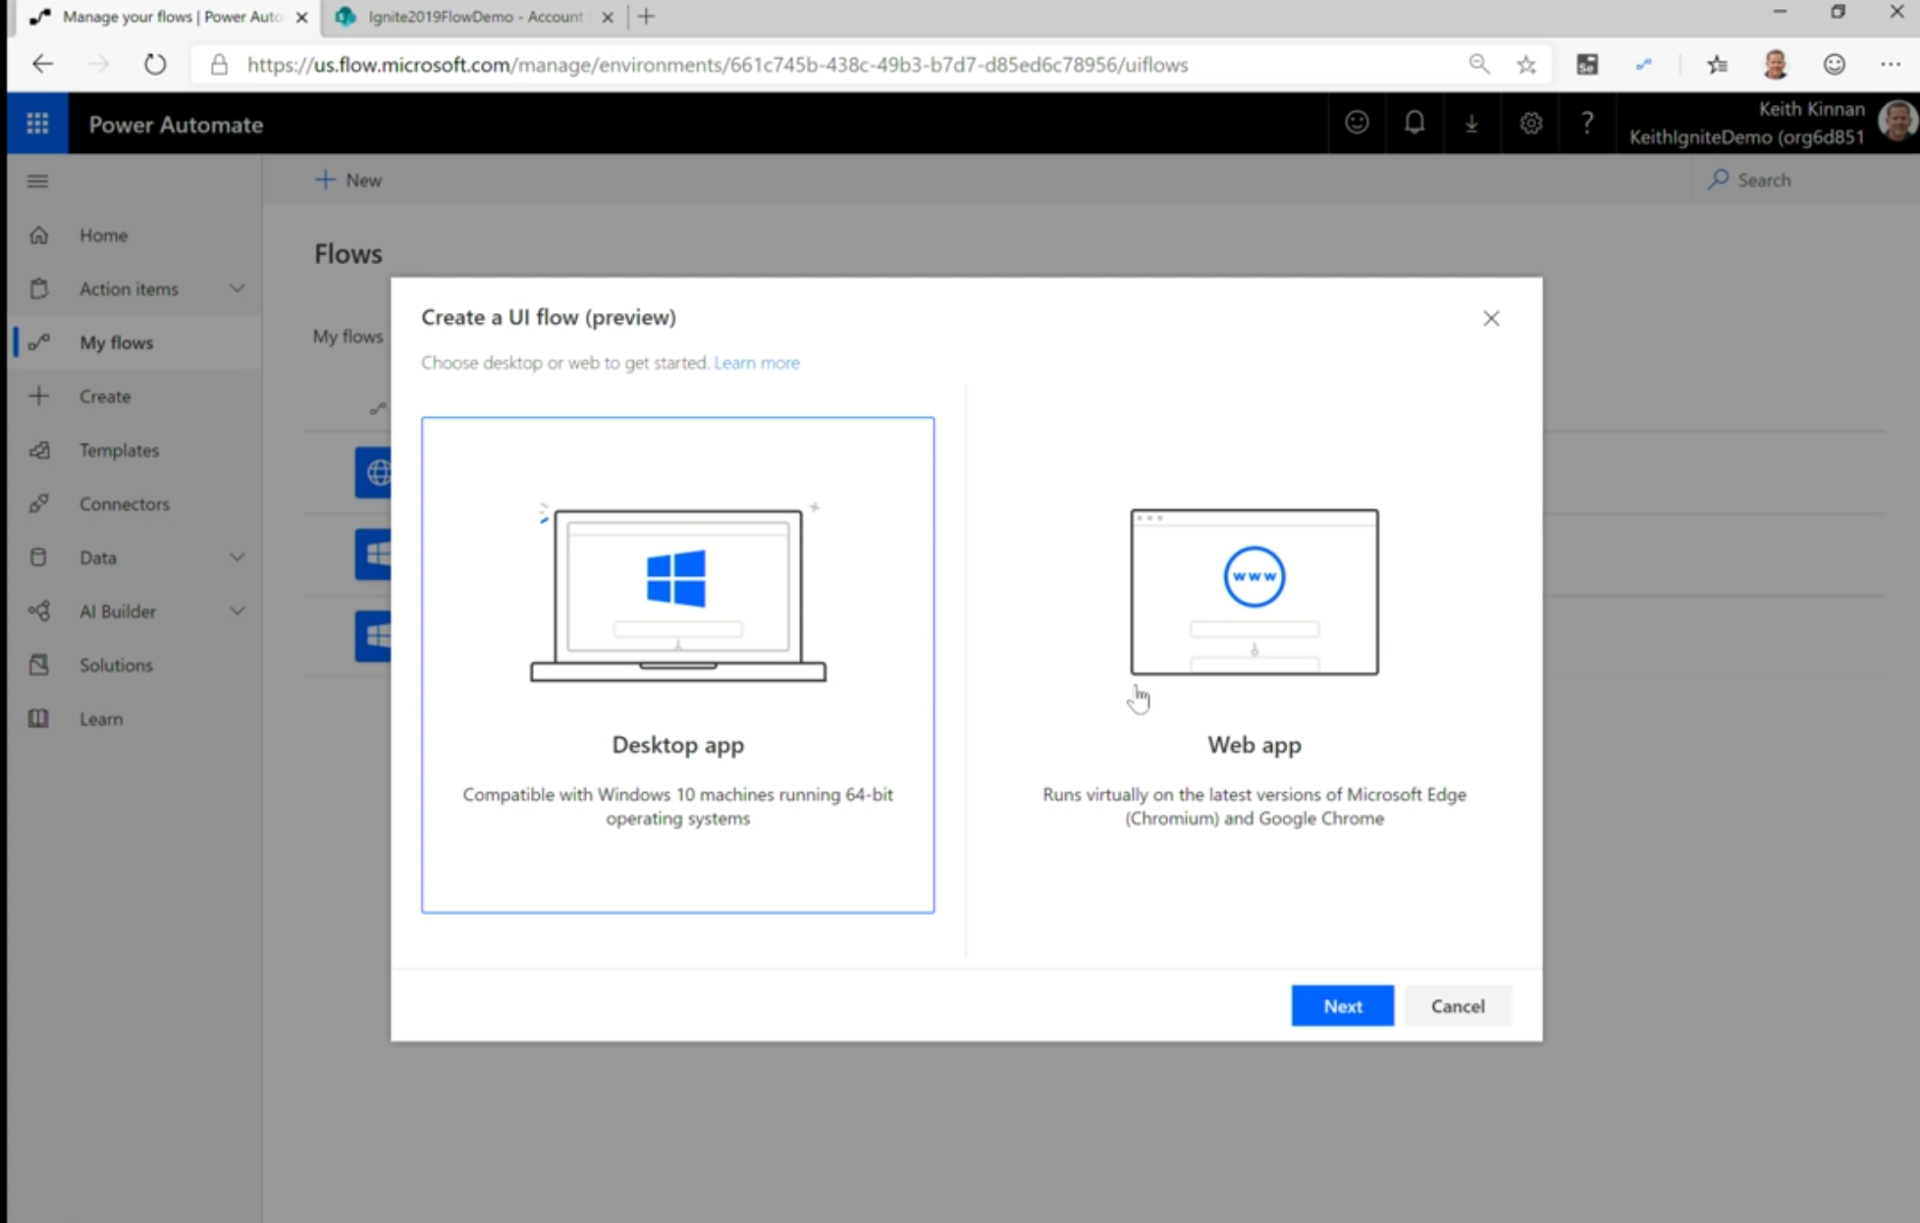Open Connectors in sidebar
Image resolution: width=1920 pixels, height=1223 pixels.
tap(125, 504)
